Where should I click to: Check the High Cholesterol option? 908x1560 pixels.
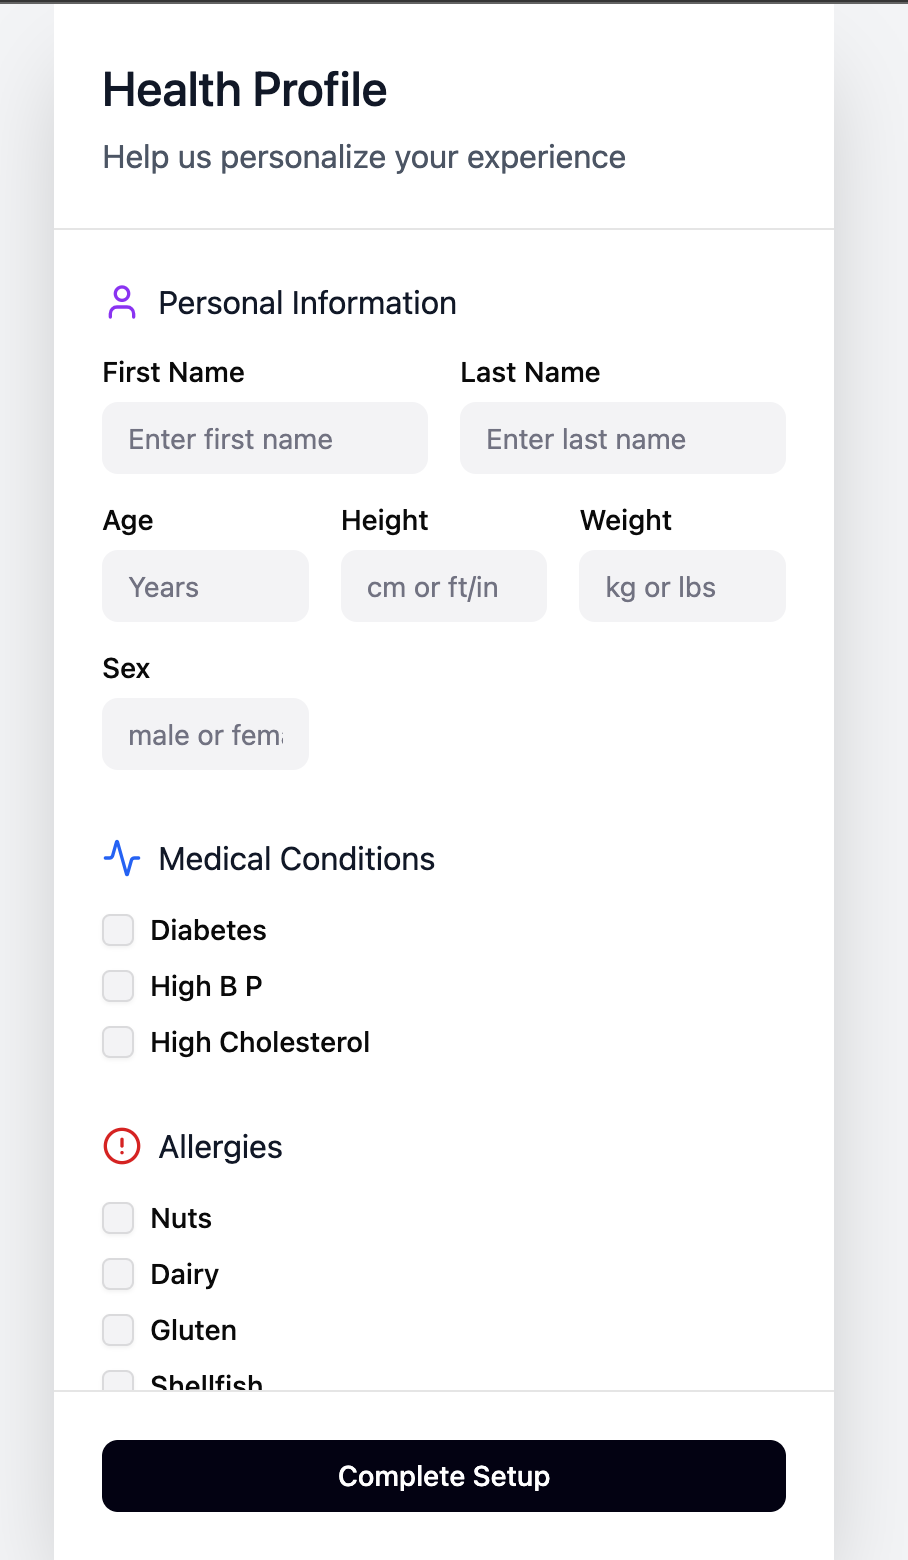(118, 1042)
